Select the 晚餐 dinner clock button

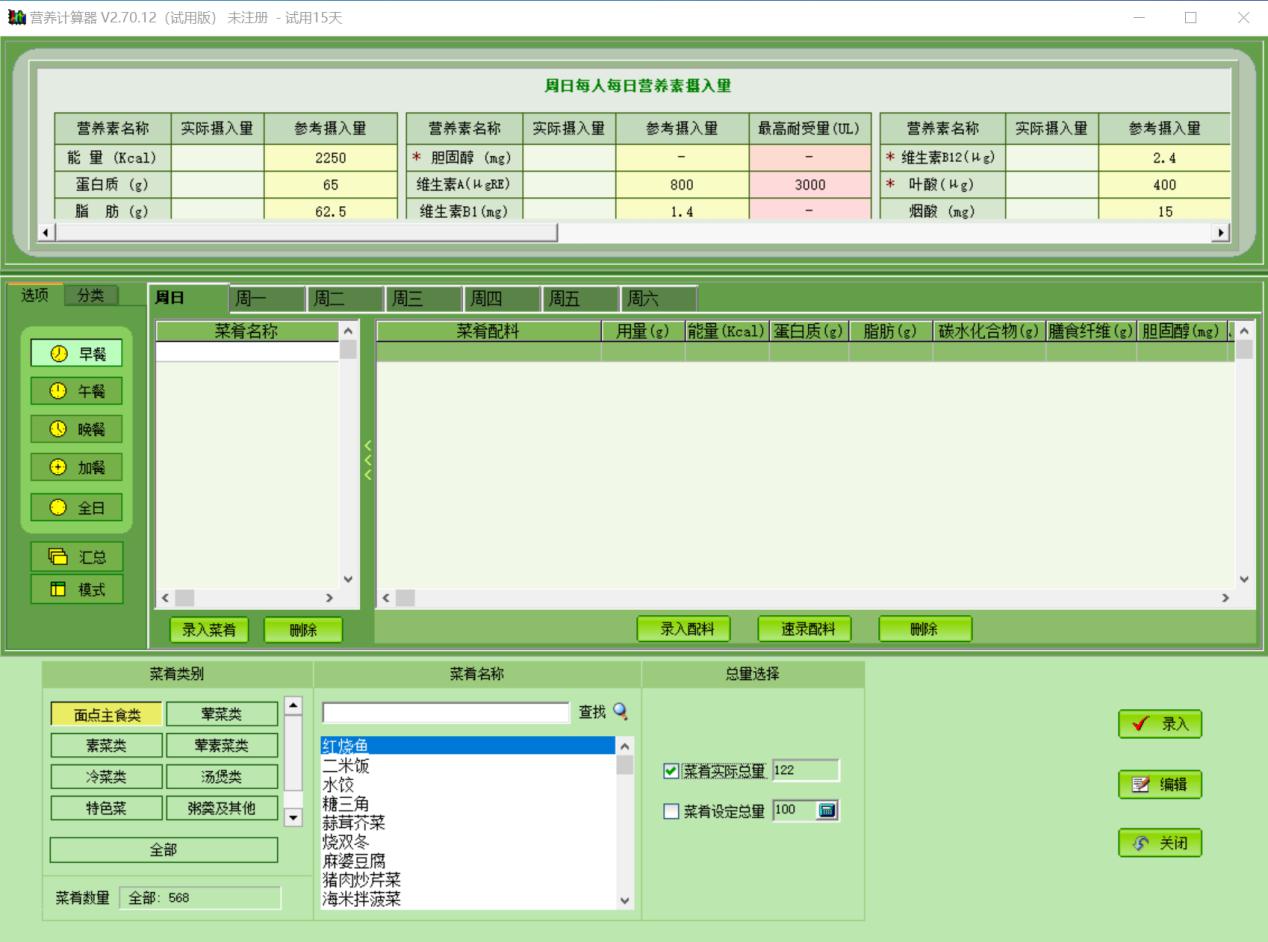click(x=76, y=429)
